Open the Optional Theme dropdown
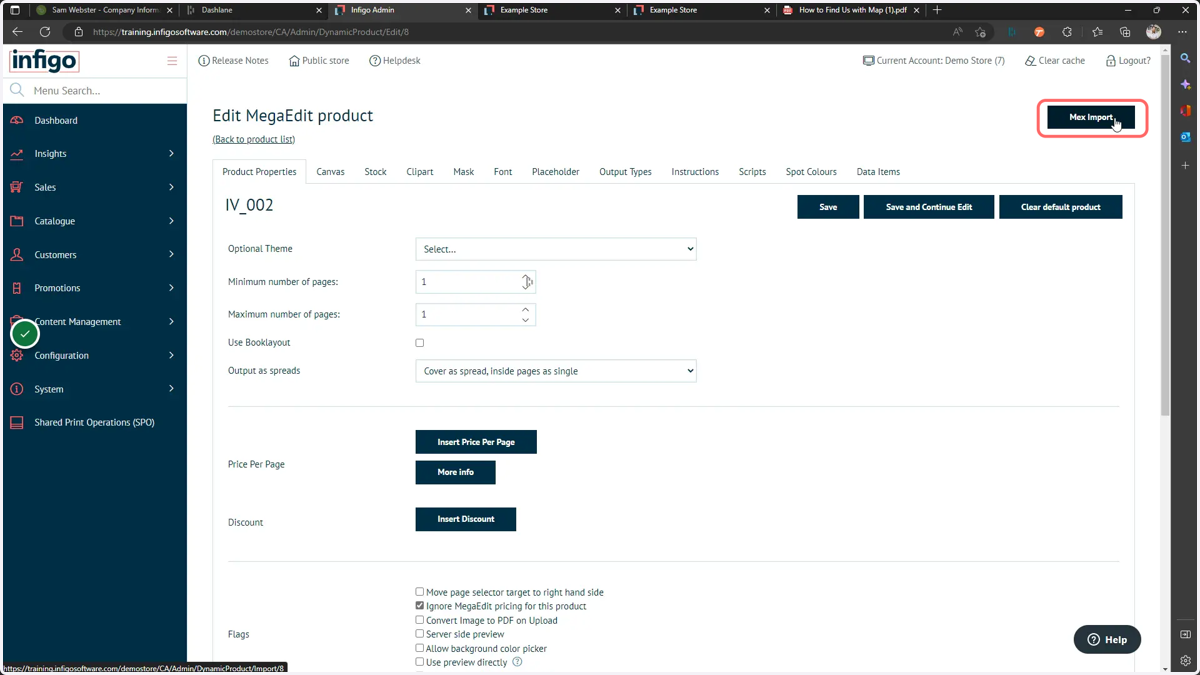Viewport: 1200px width, 675px height. tap(556, 249)
